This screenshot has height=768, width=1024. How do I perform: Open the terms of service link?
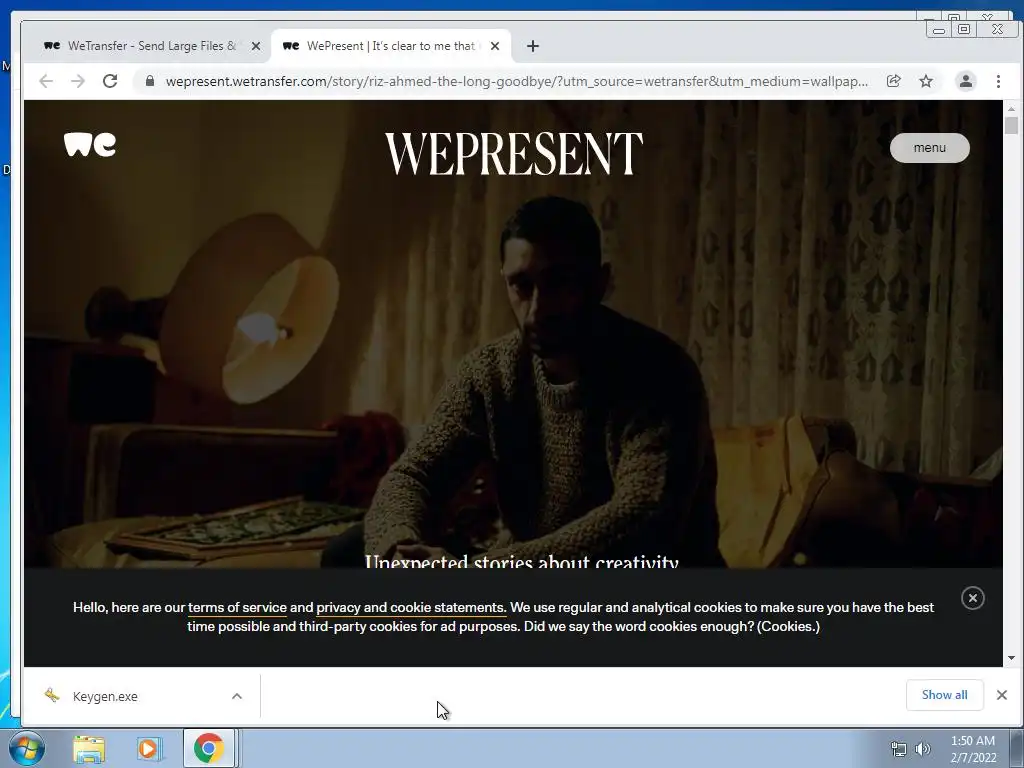click(237, 607)
